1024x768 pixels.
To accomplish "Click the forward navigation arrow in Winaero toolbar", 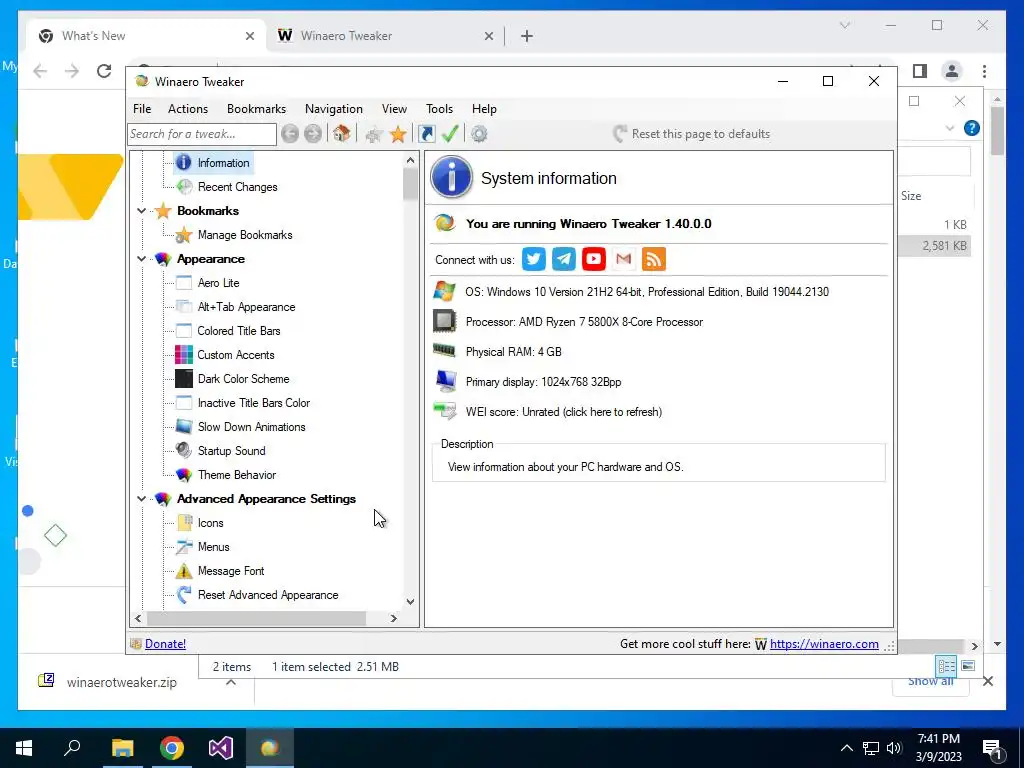I will [313, 134].
